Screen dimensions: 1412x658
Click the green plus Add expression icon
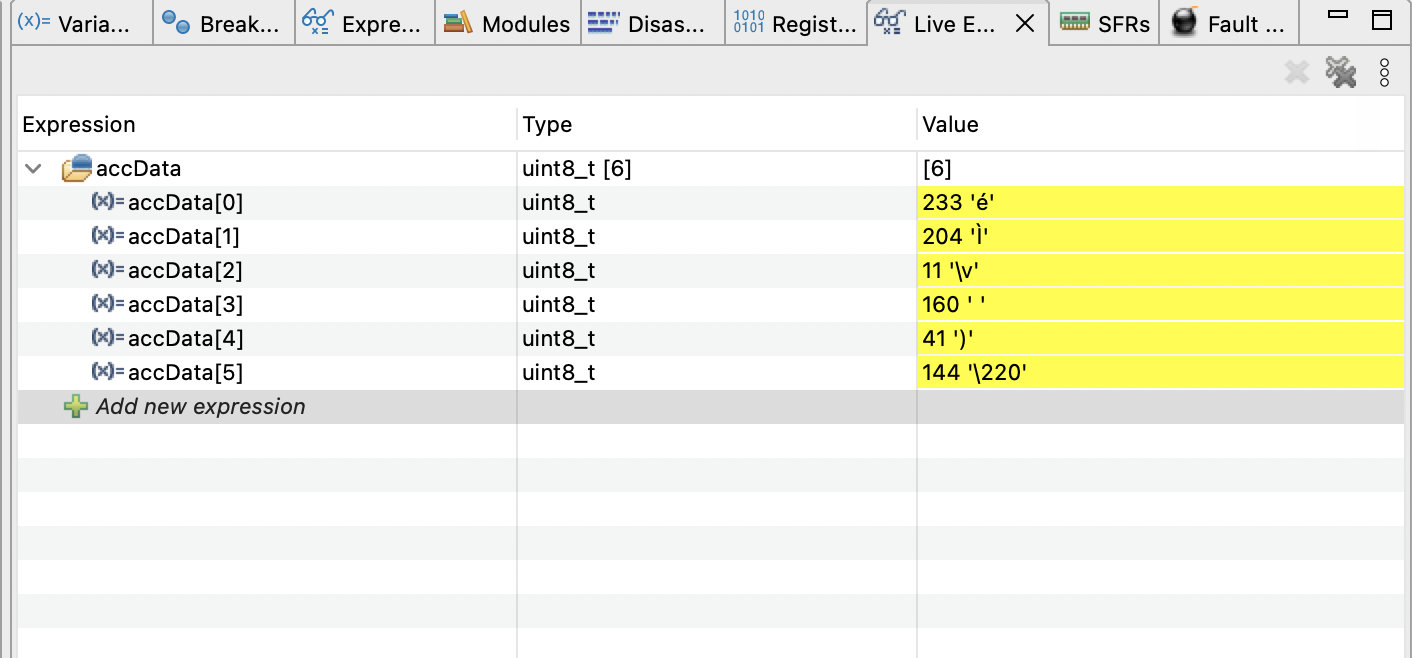tap(75, 407)
